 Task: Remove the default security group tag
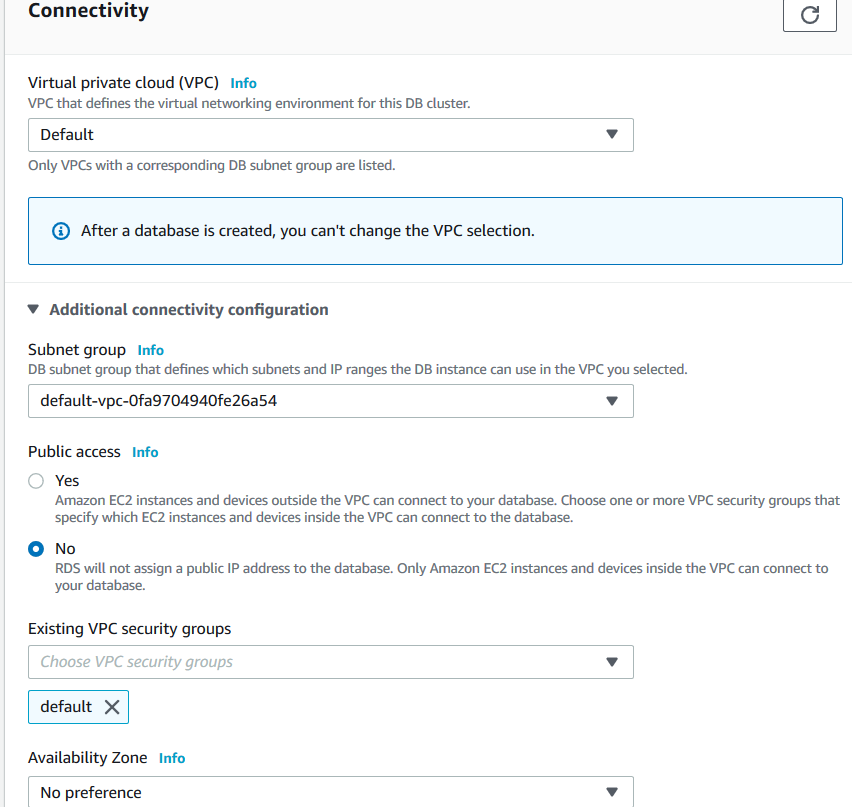pyautogui.click(x=112, y=707)
